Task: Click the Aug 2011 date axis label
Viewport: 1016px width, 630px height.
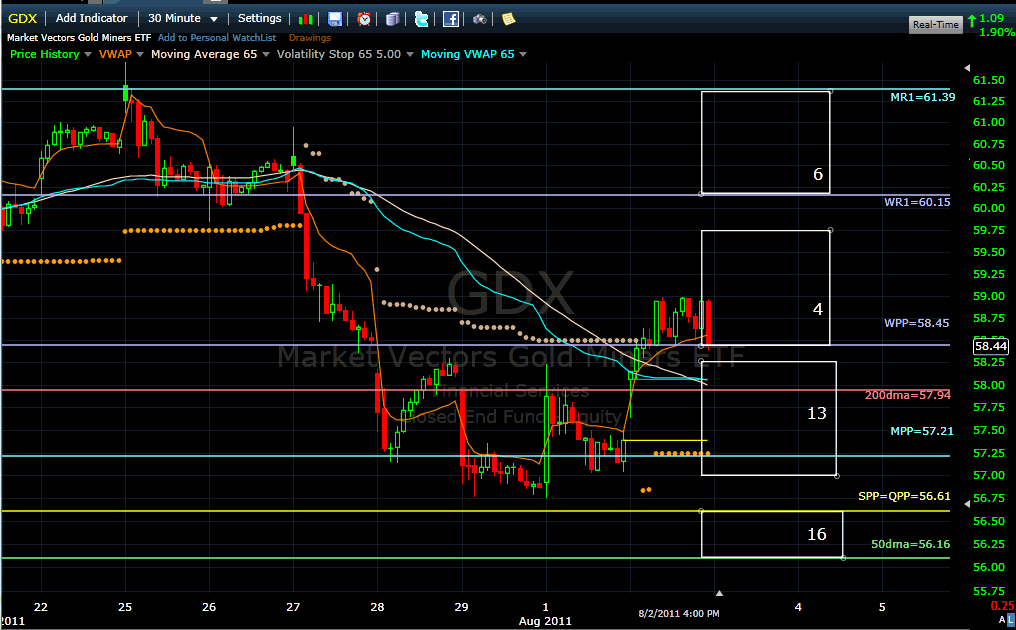Action: tap(546, 621)
